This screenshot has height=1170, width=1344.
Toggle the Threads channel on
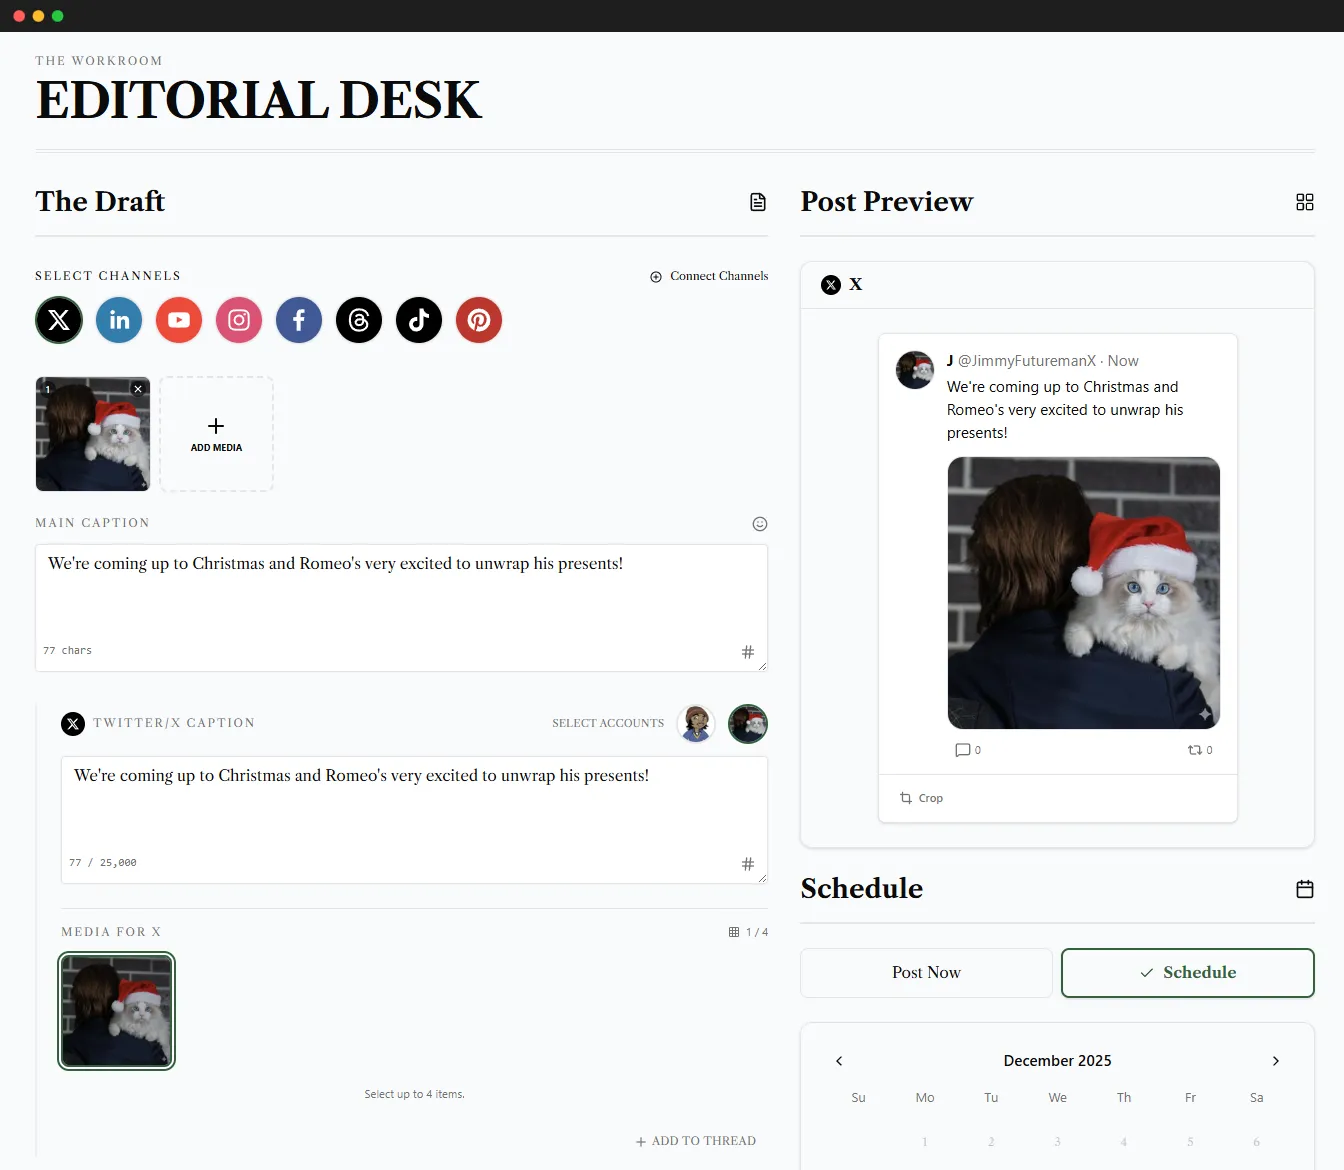pos(358,320)
